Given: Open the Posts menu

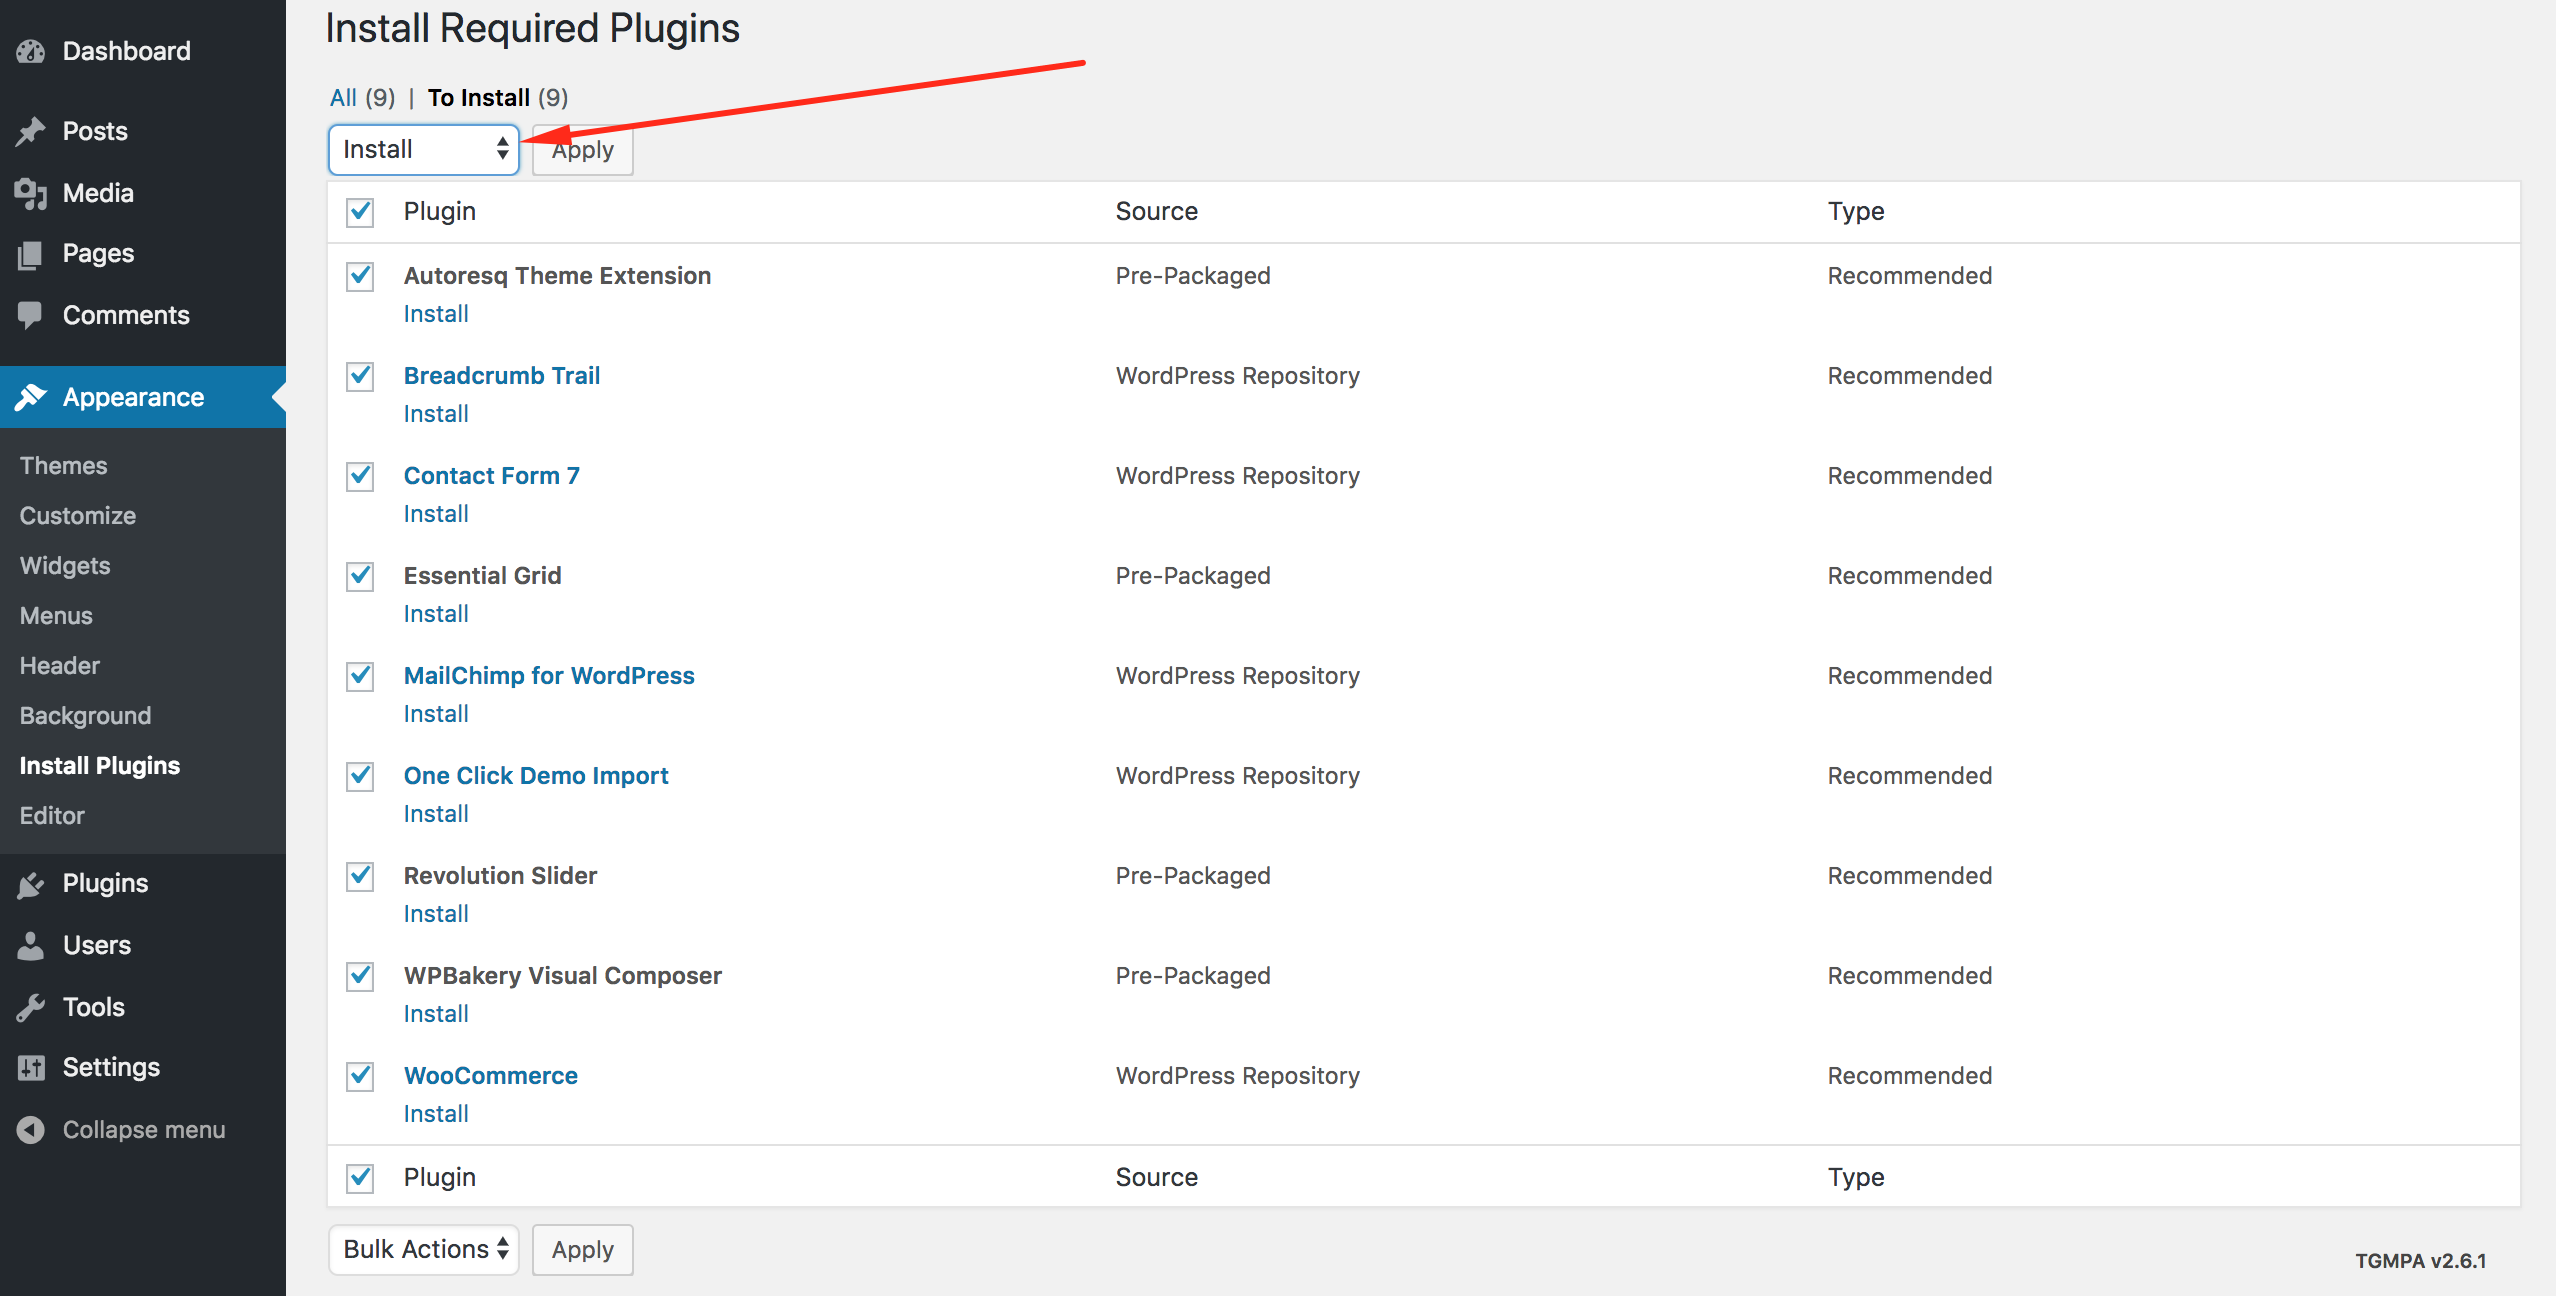Looking at the screenshot, I should (143, 131).
